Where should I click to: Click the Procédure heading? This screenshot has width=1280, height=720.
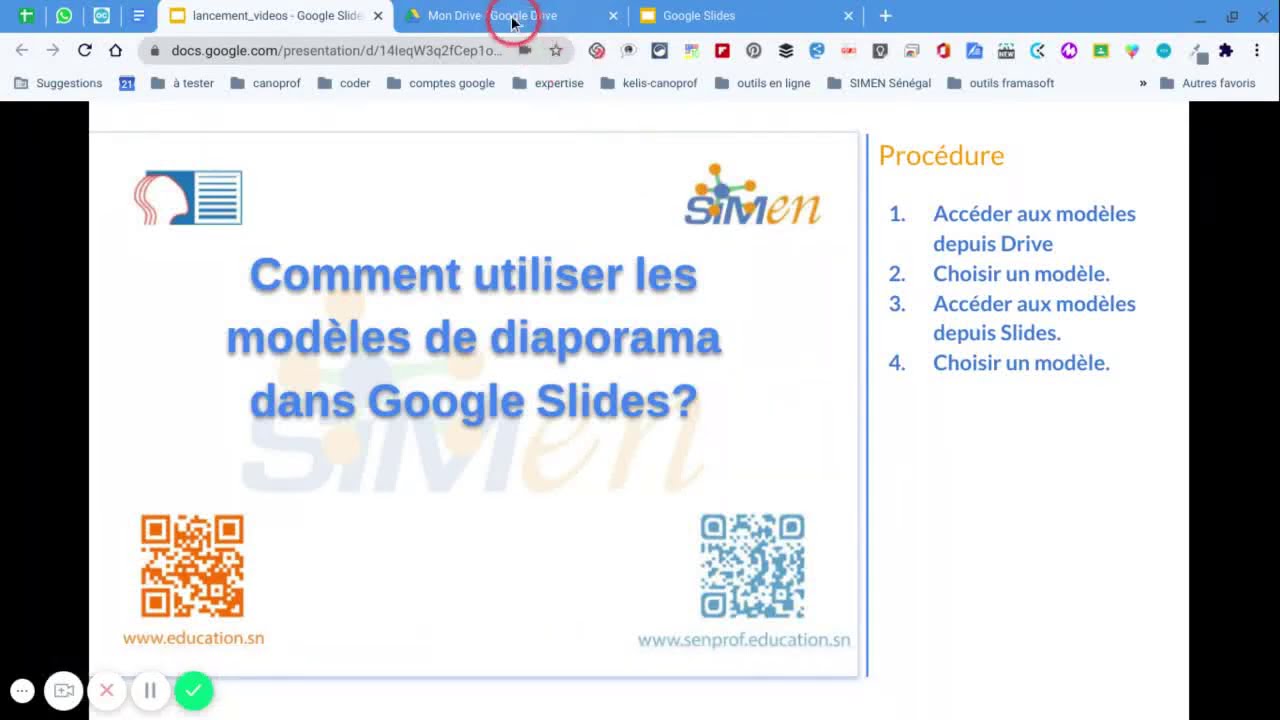pos(941,156)
